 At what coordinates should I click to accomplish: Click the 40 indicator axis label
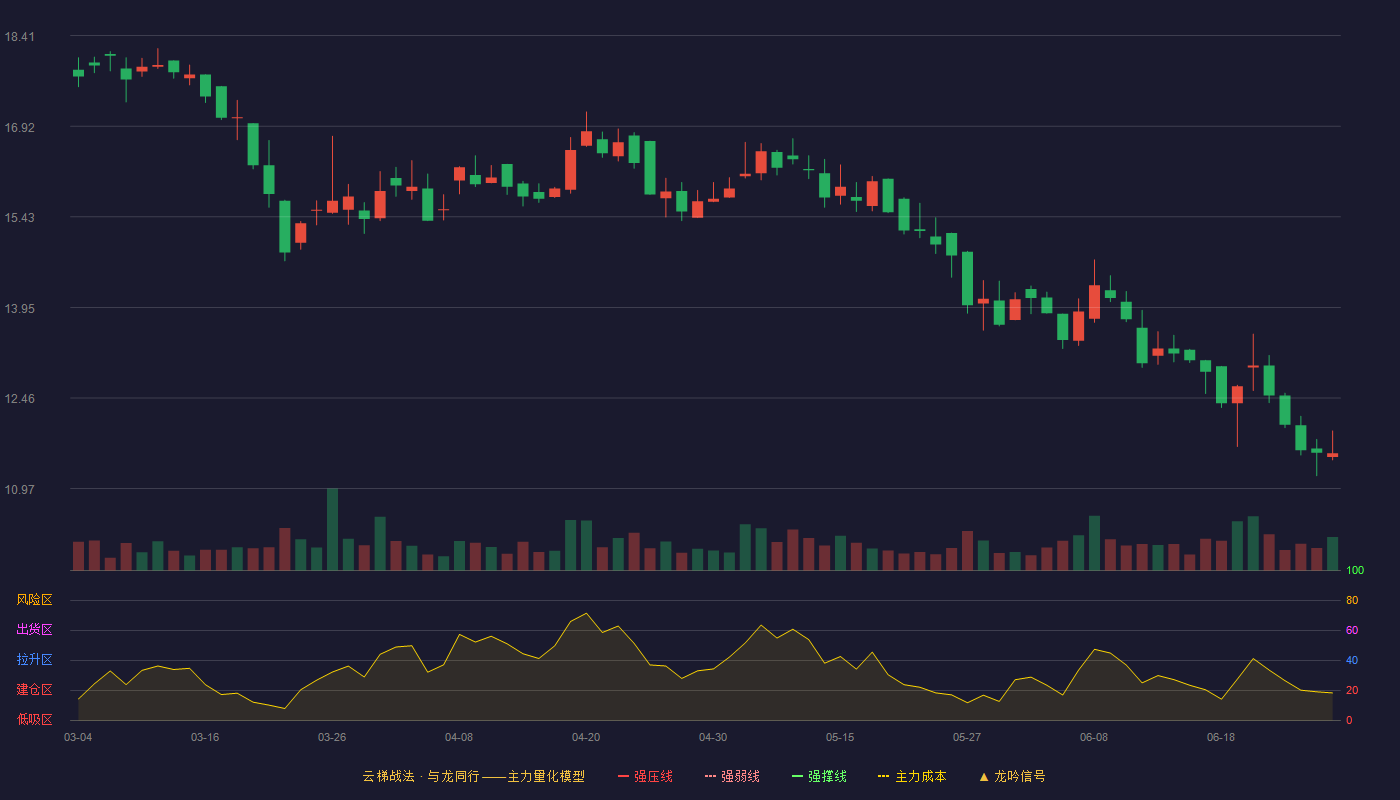point(1352,660)
